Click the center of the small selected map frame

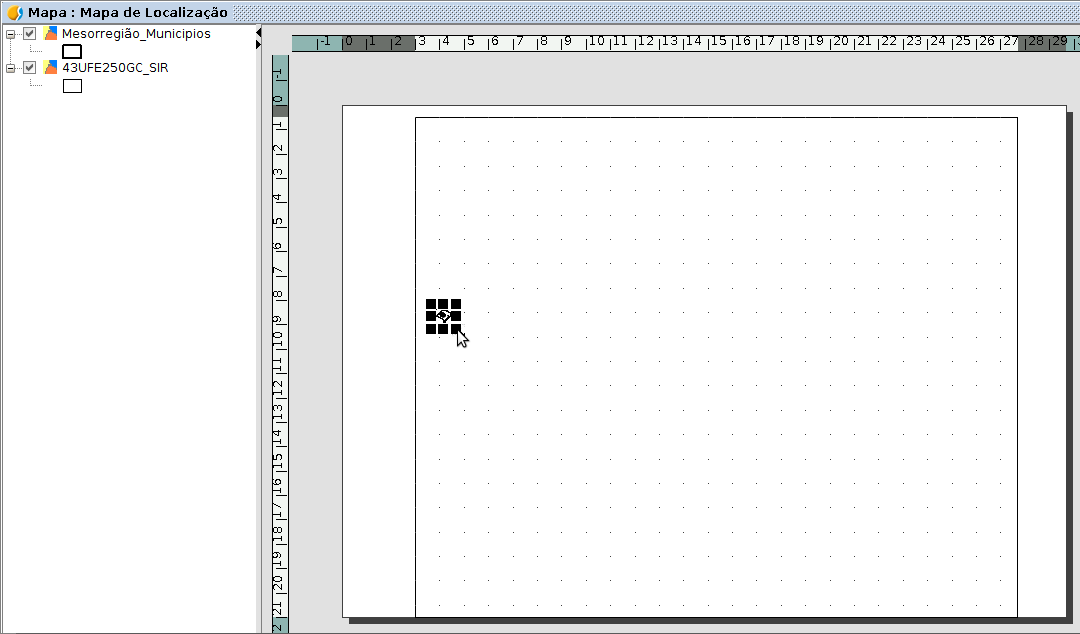pyautogui.click(x=443, y=316)
